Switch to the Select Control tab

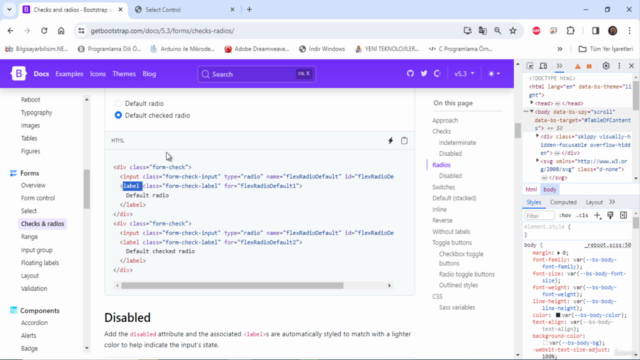point(184,10)
